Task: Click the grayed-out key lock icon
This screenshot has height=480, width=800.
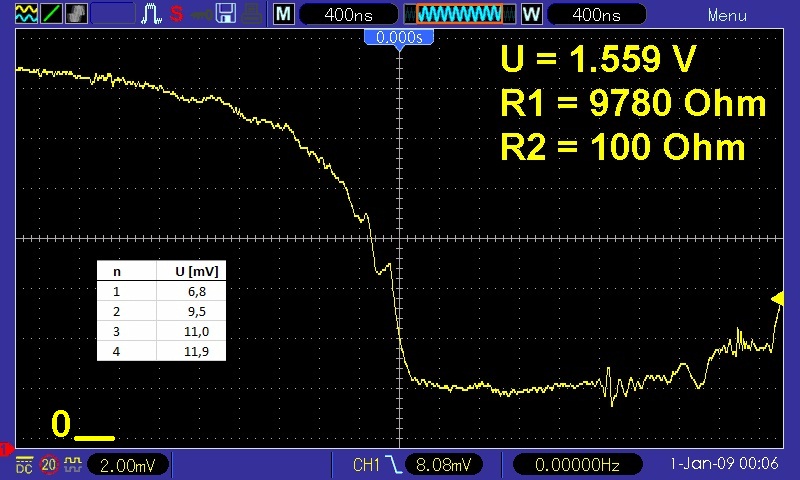Action: click(201, 15)
